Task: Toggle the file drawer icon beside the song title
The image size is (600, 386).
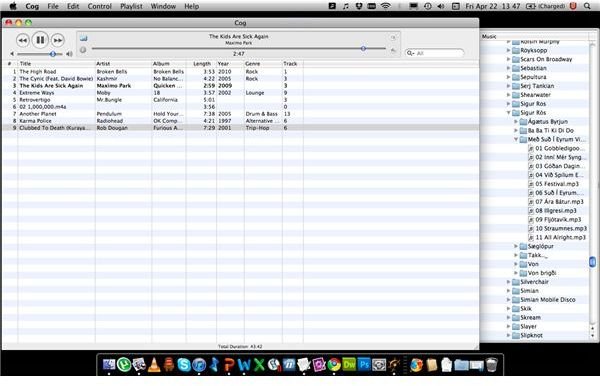Action: (83, 38)
